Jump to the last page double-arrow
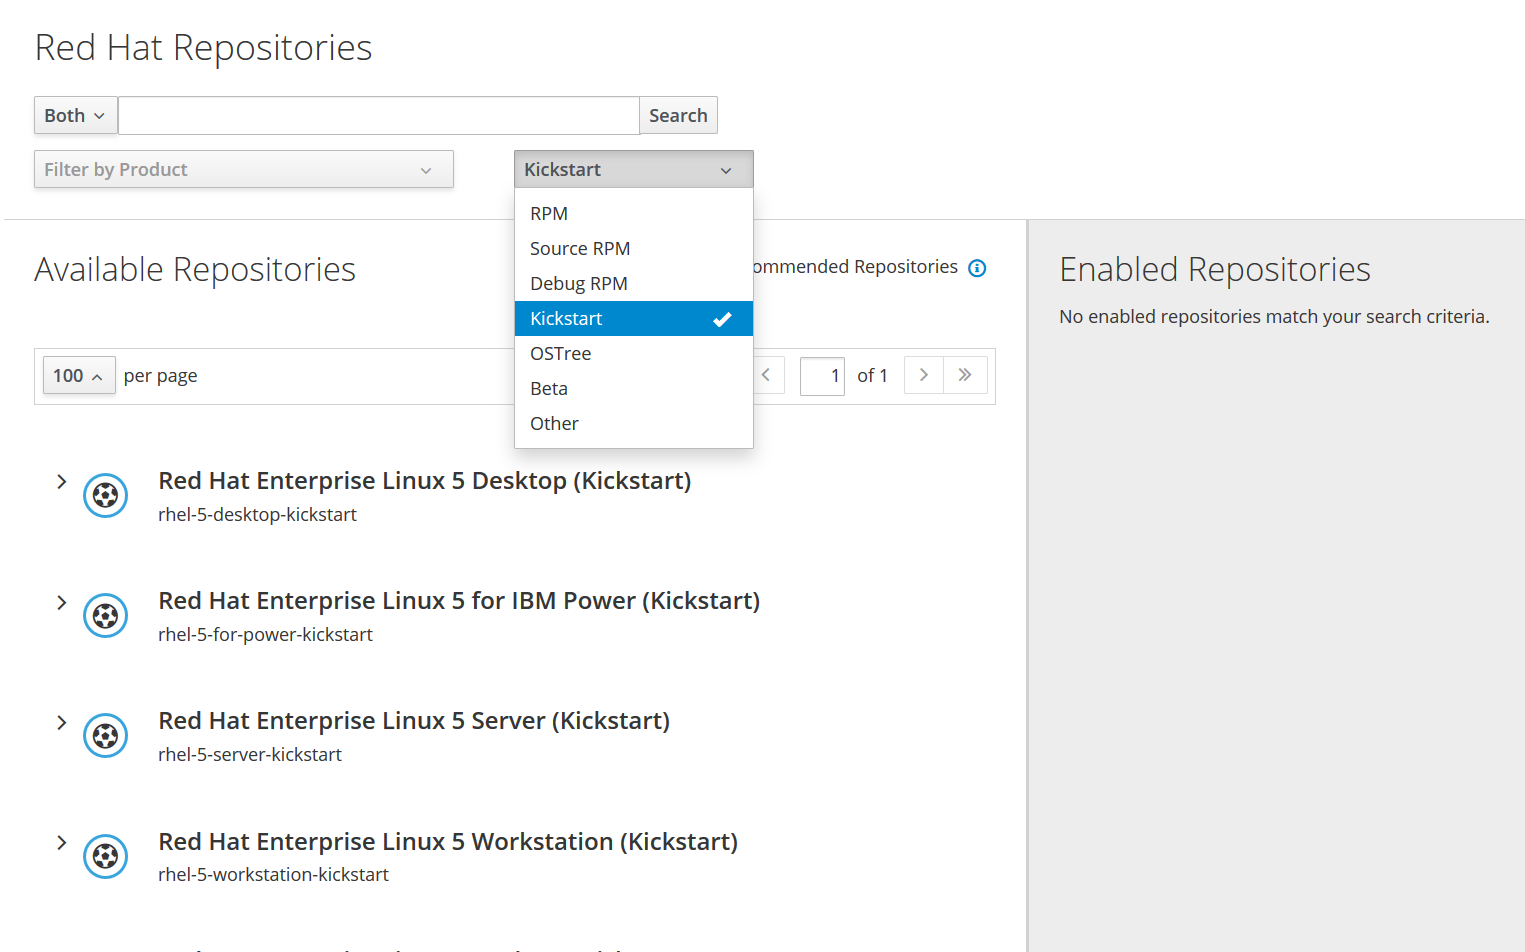The image size is (1525, 952). 965,375
